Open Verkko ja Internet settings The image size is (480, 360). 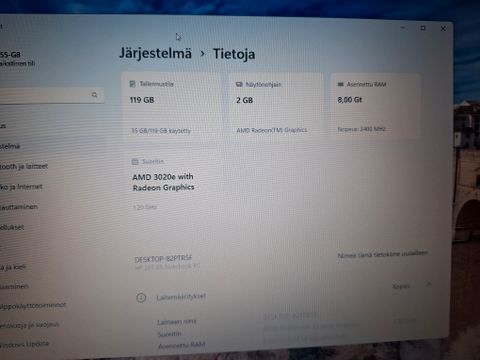(21, 187)
